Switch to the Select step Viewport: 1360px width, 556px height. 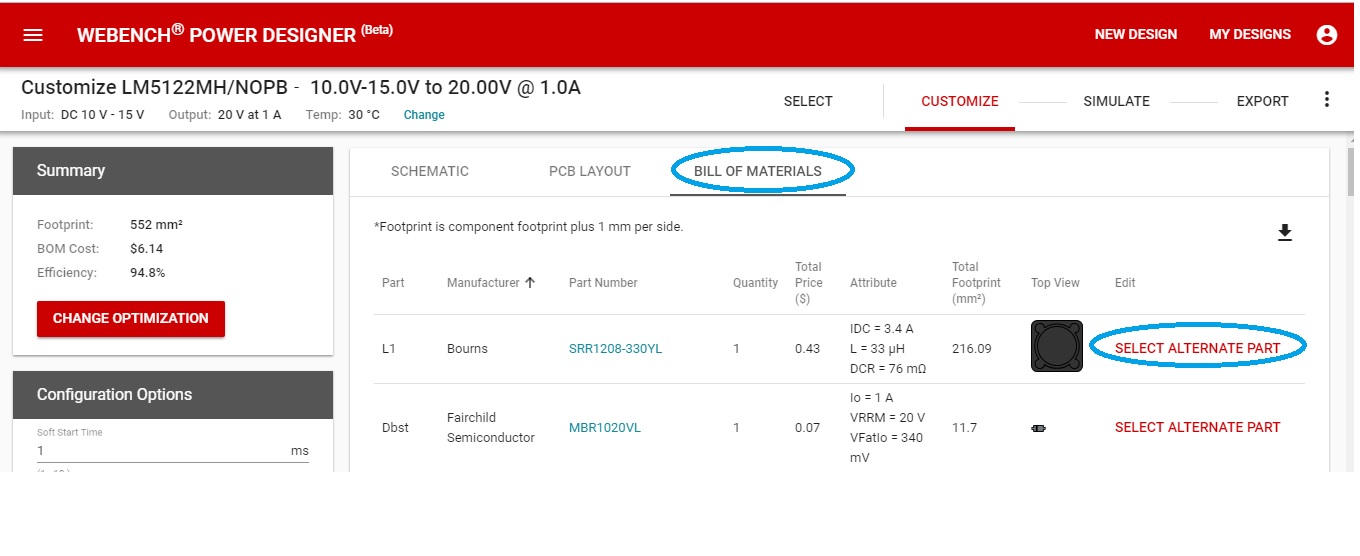tap(808, 101)
